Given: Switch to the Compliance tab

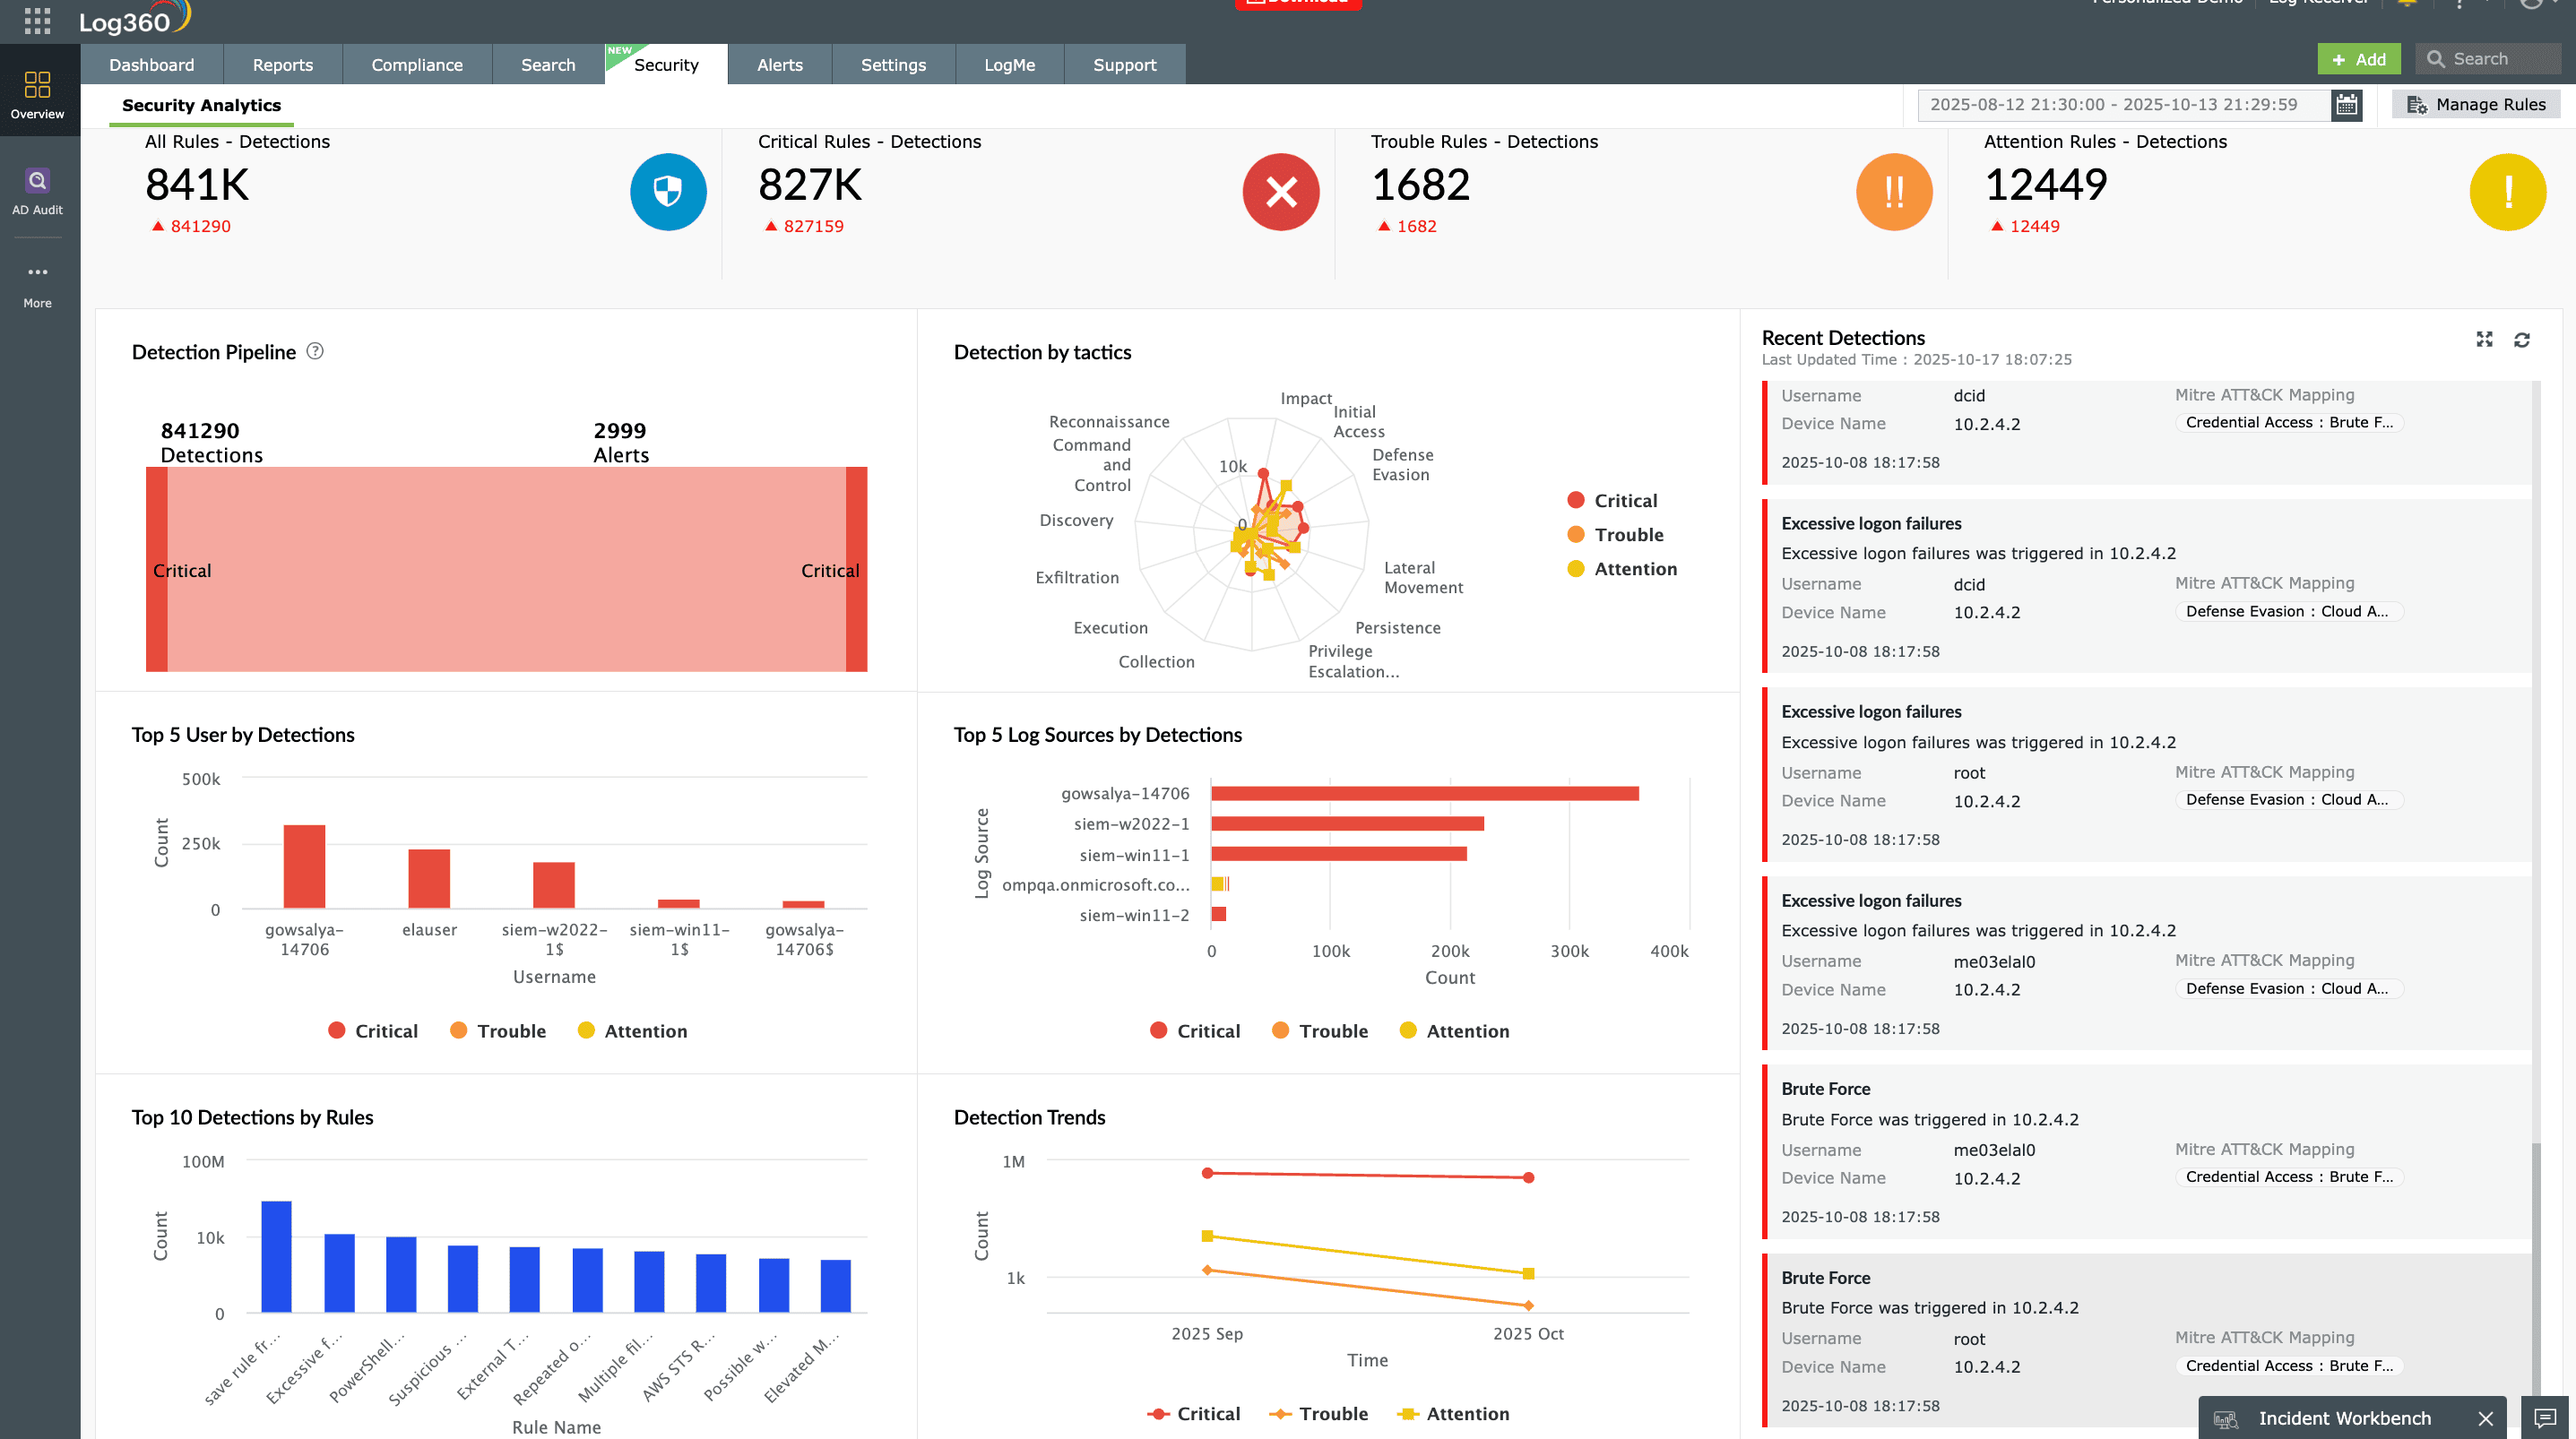Looking at the screenshot, I should coord(417,64).
